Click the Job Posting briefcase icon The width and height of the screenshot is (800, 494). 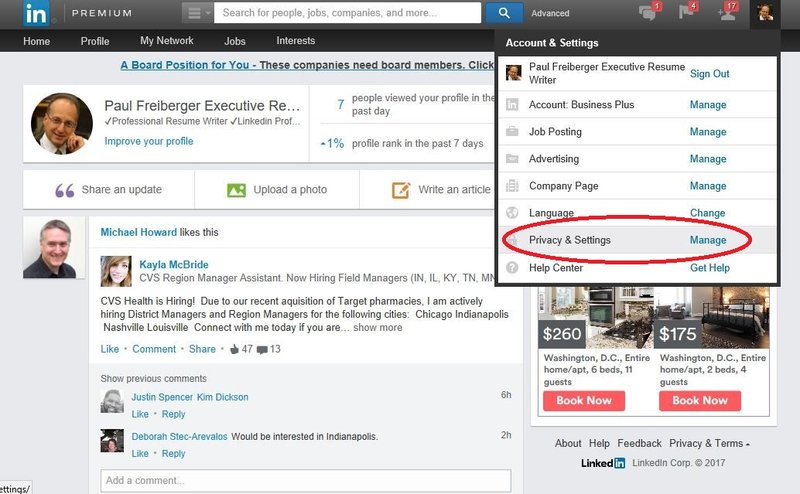[512, 132]
